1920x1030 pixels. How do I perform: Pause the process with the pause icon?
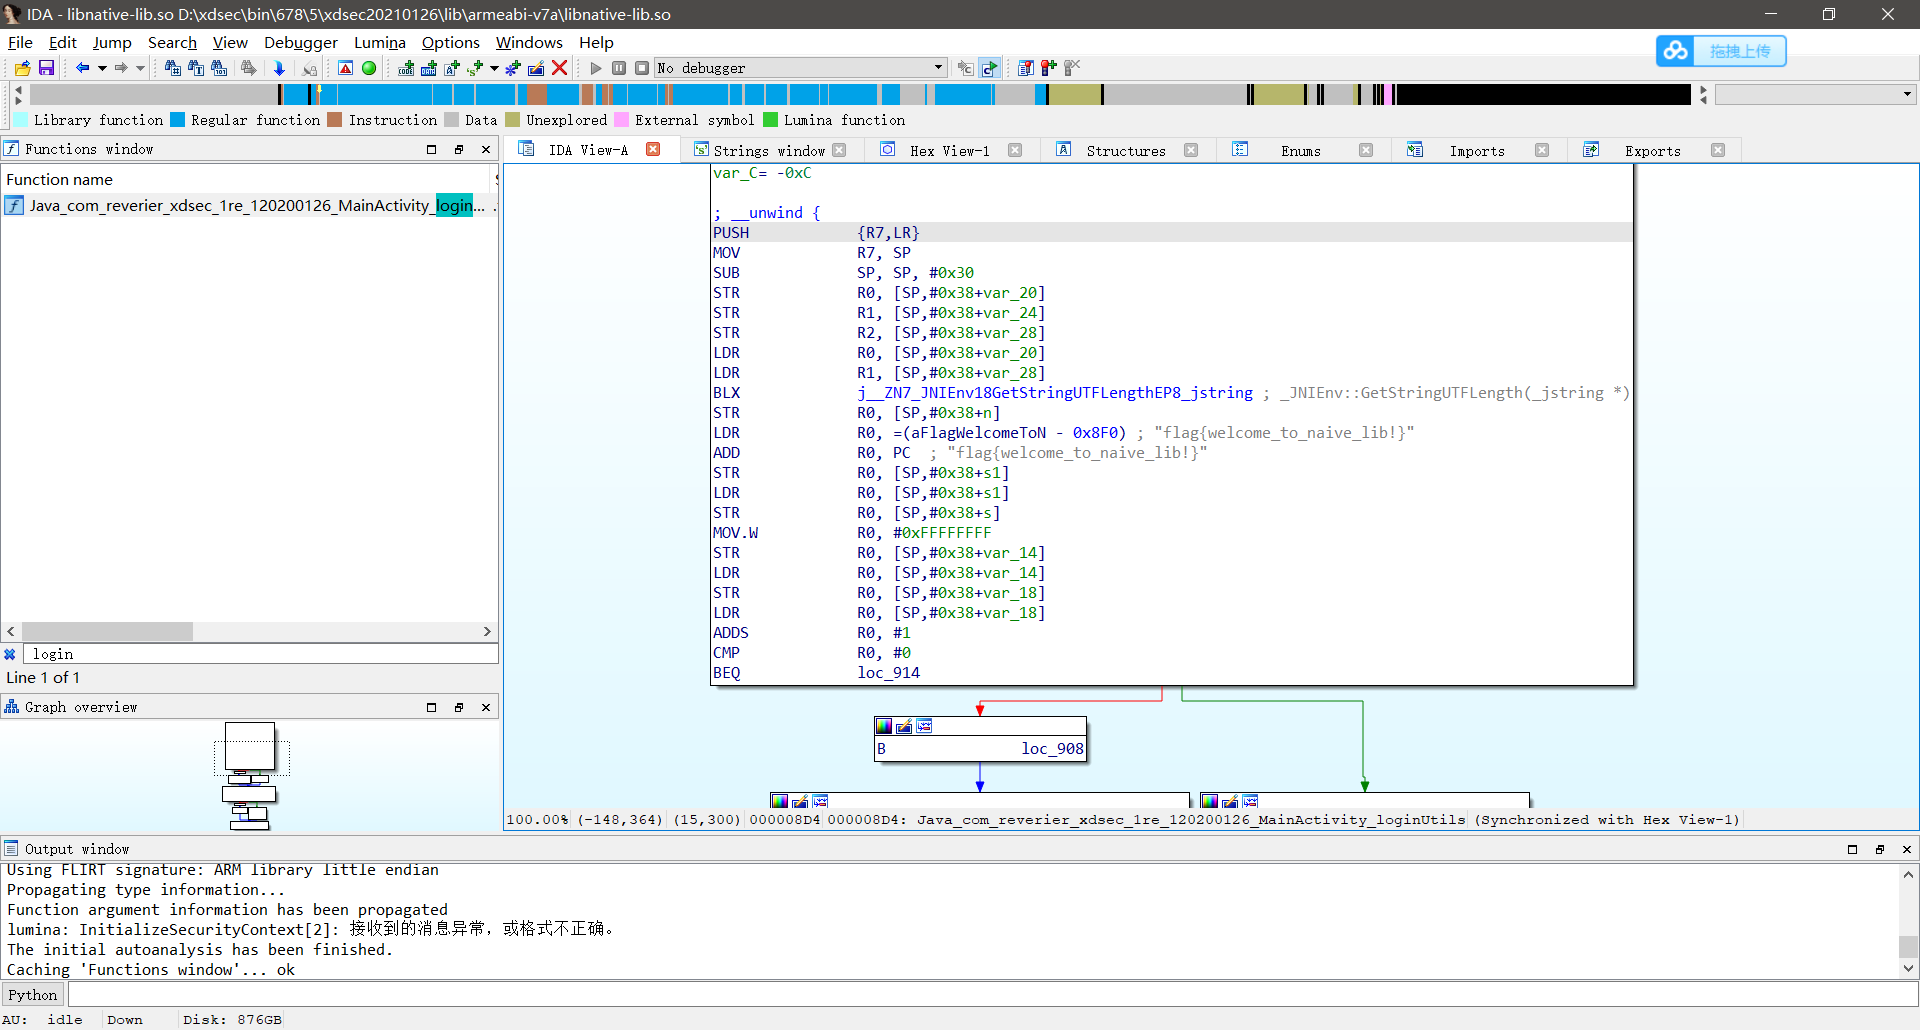click(x=619, y=68)
